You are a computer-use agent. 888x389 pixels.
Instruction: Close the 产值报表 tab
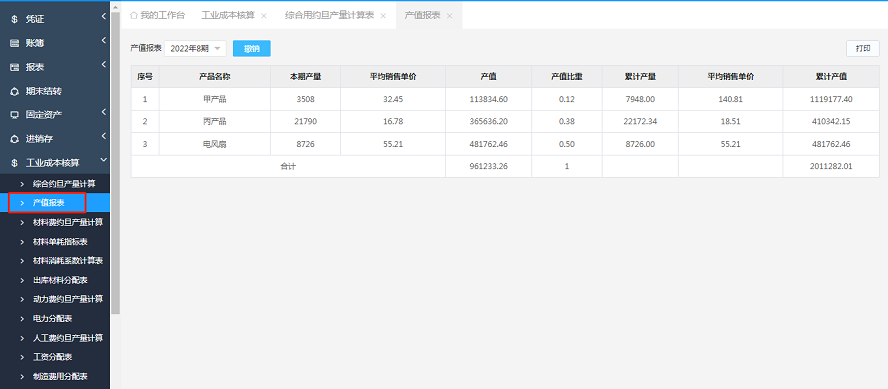tap(449, 16)
